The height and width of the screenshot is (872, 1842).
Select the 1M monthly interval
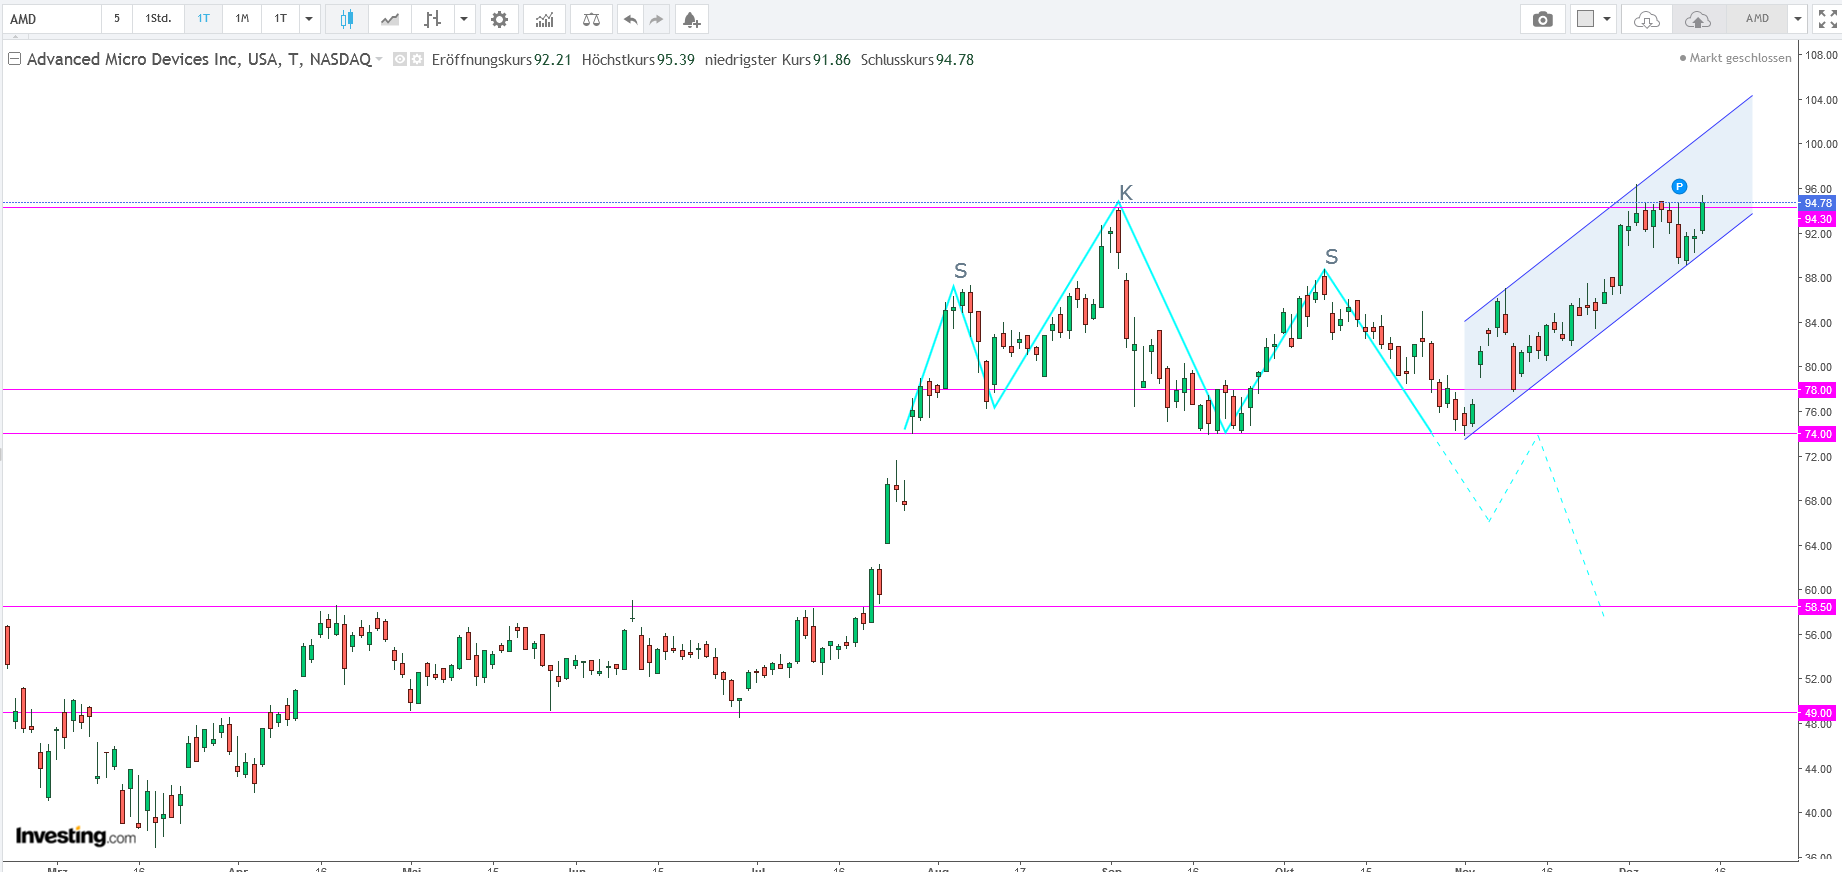(242, 19)
